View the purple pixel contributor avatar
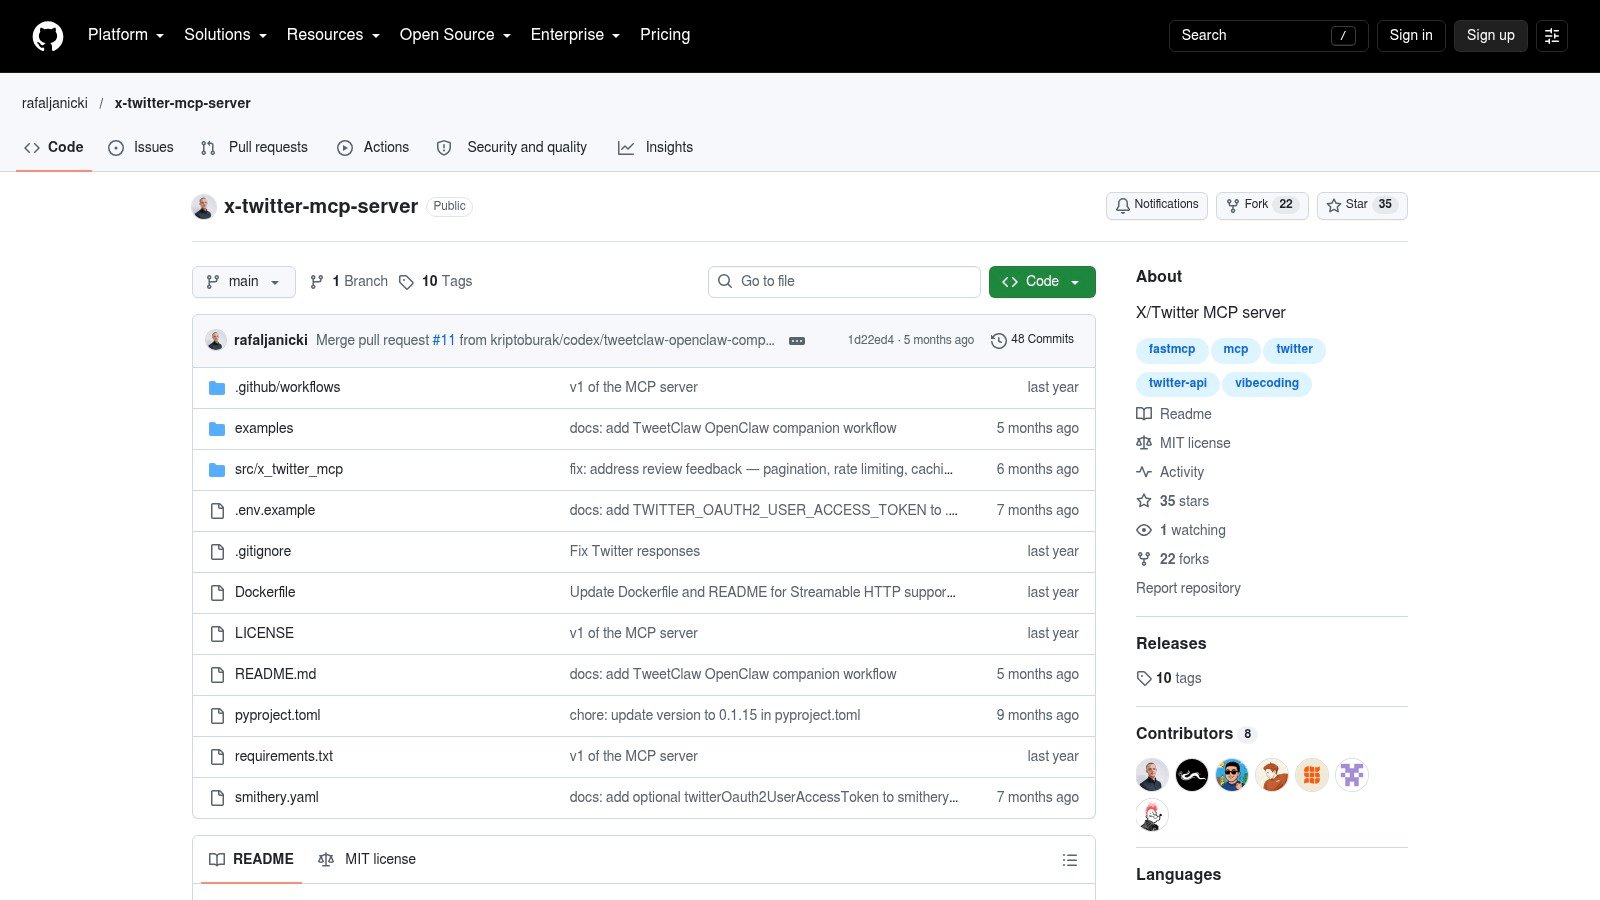This screenshot has height=900, width=1600. [1352, 775]
